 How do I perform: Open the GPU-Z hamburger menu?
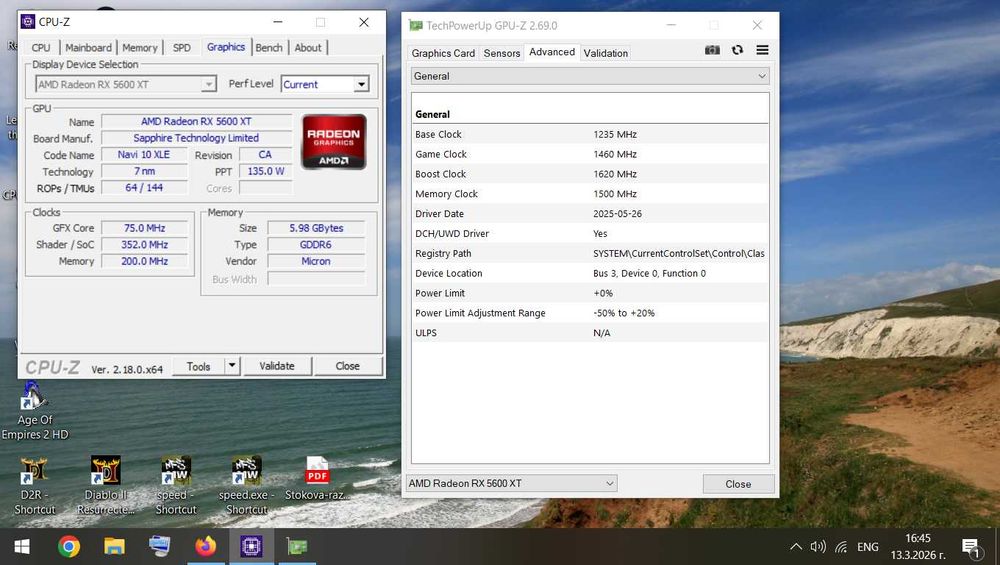[762, 50]
